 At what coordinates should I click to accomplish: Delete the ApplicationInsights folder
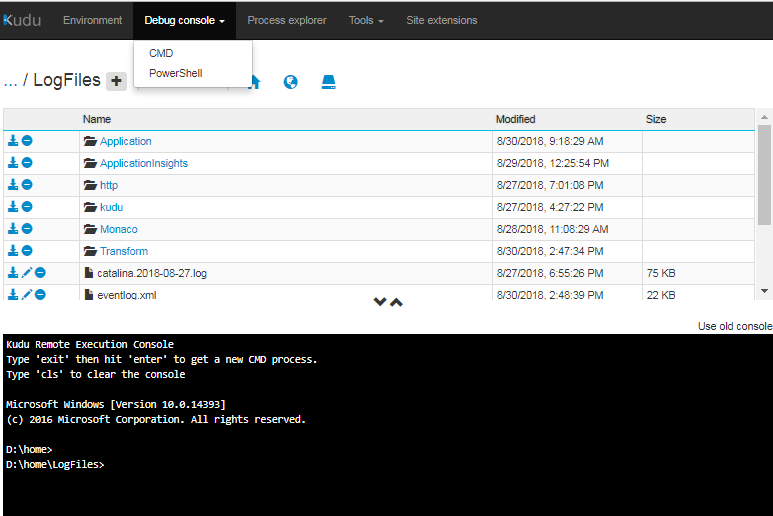(x=27, y=163)
